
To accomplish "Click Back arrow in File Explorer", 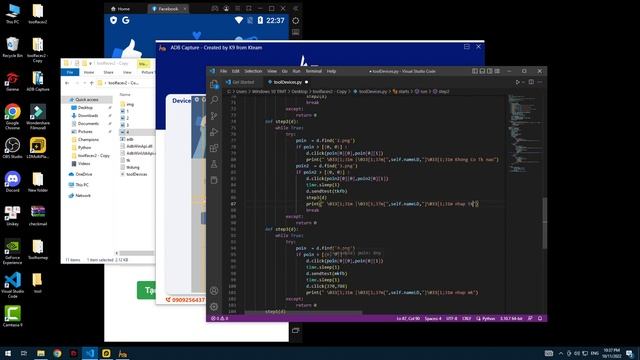I will coord(67,83).
